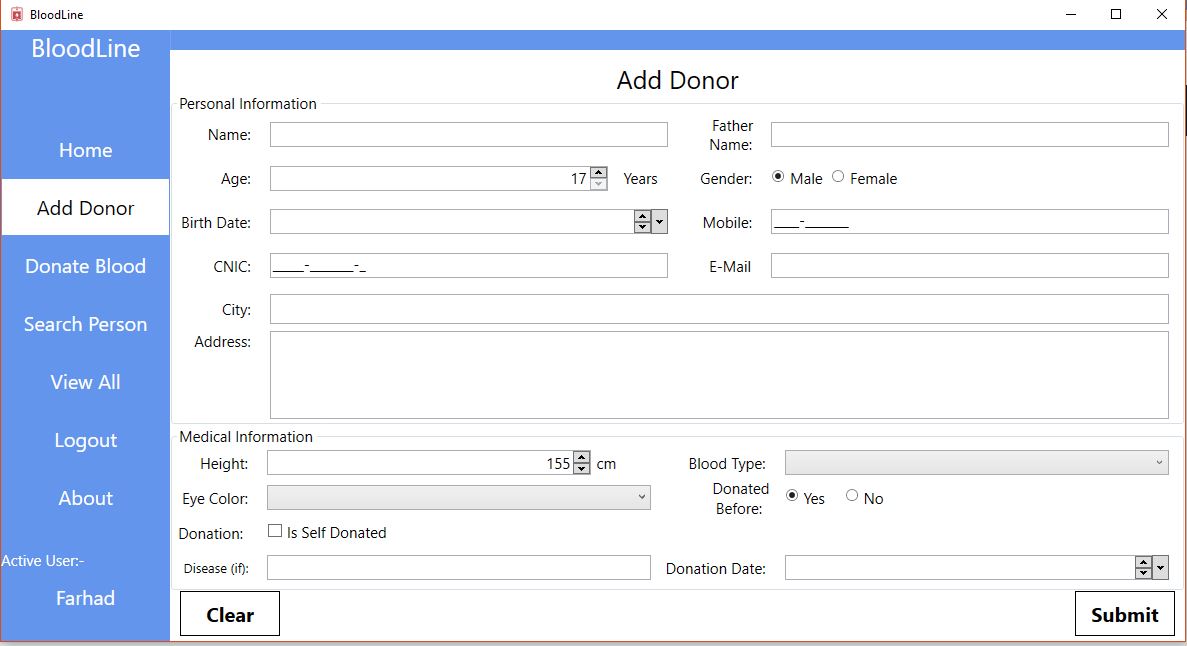
Task: Click the active user name Farhad
Action: (x=86, y=598)
